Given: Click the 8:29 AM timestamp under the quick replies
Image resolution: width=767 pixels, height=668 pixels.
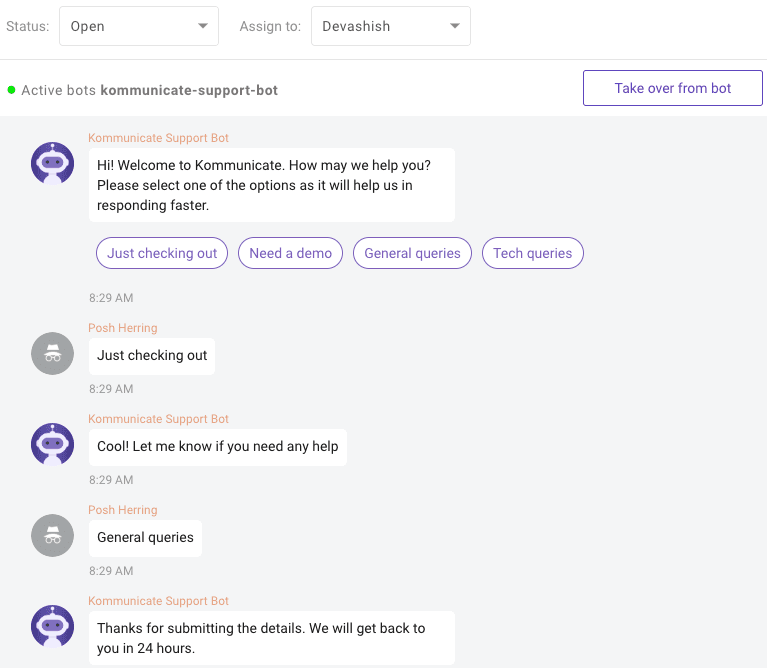Looking at the screenshot, I should coord(111,298).
